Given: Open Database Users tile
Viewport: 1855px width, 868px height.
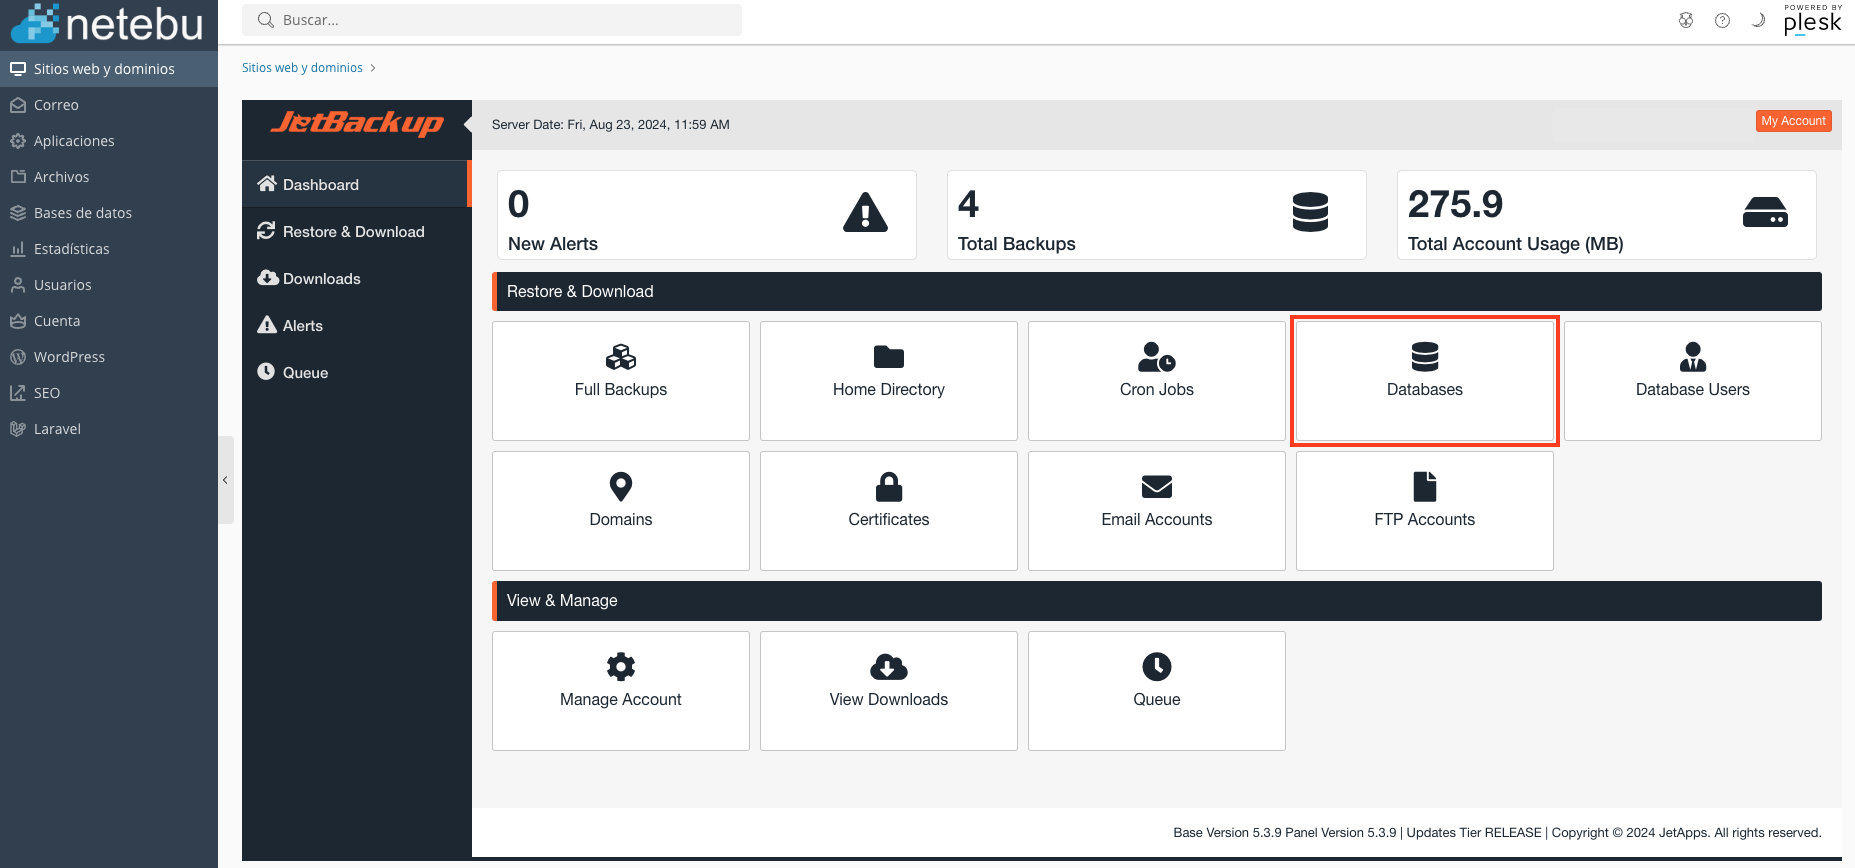Looking at the screenshot, I should tap(1693, 381).
